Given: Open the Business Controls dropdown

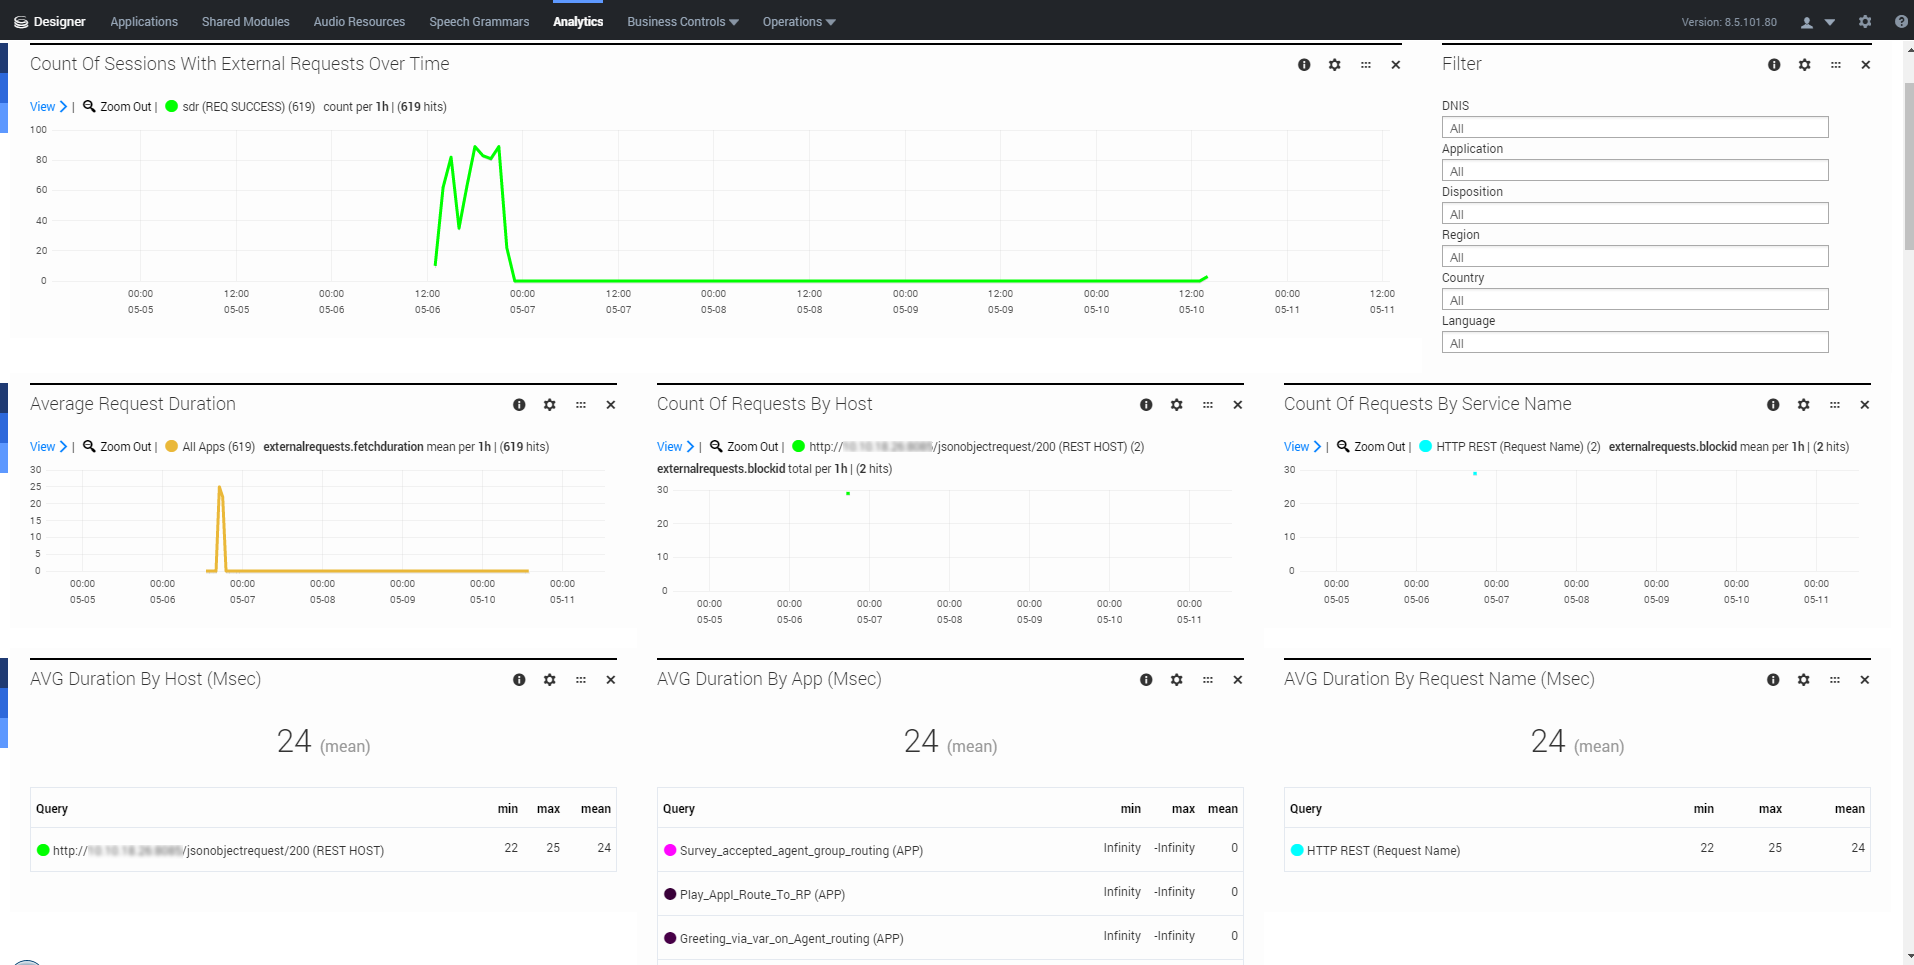Looking at the screenshot, I should click(x=681, y=21).
